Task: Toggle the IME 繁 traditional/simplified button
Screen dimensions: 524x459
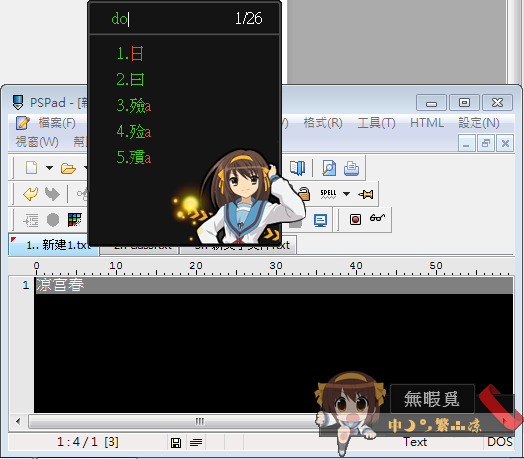Action: (442, 426)
